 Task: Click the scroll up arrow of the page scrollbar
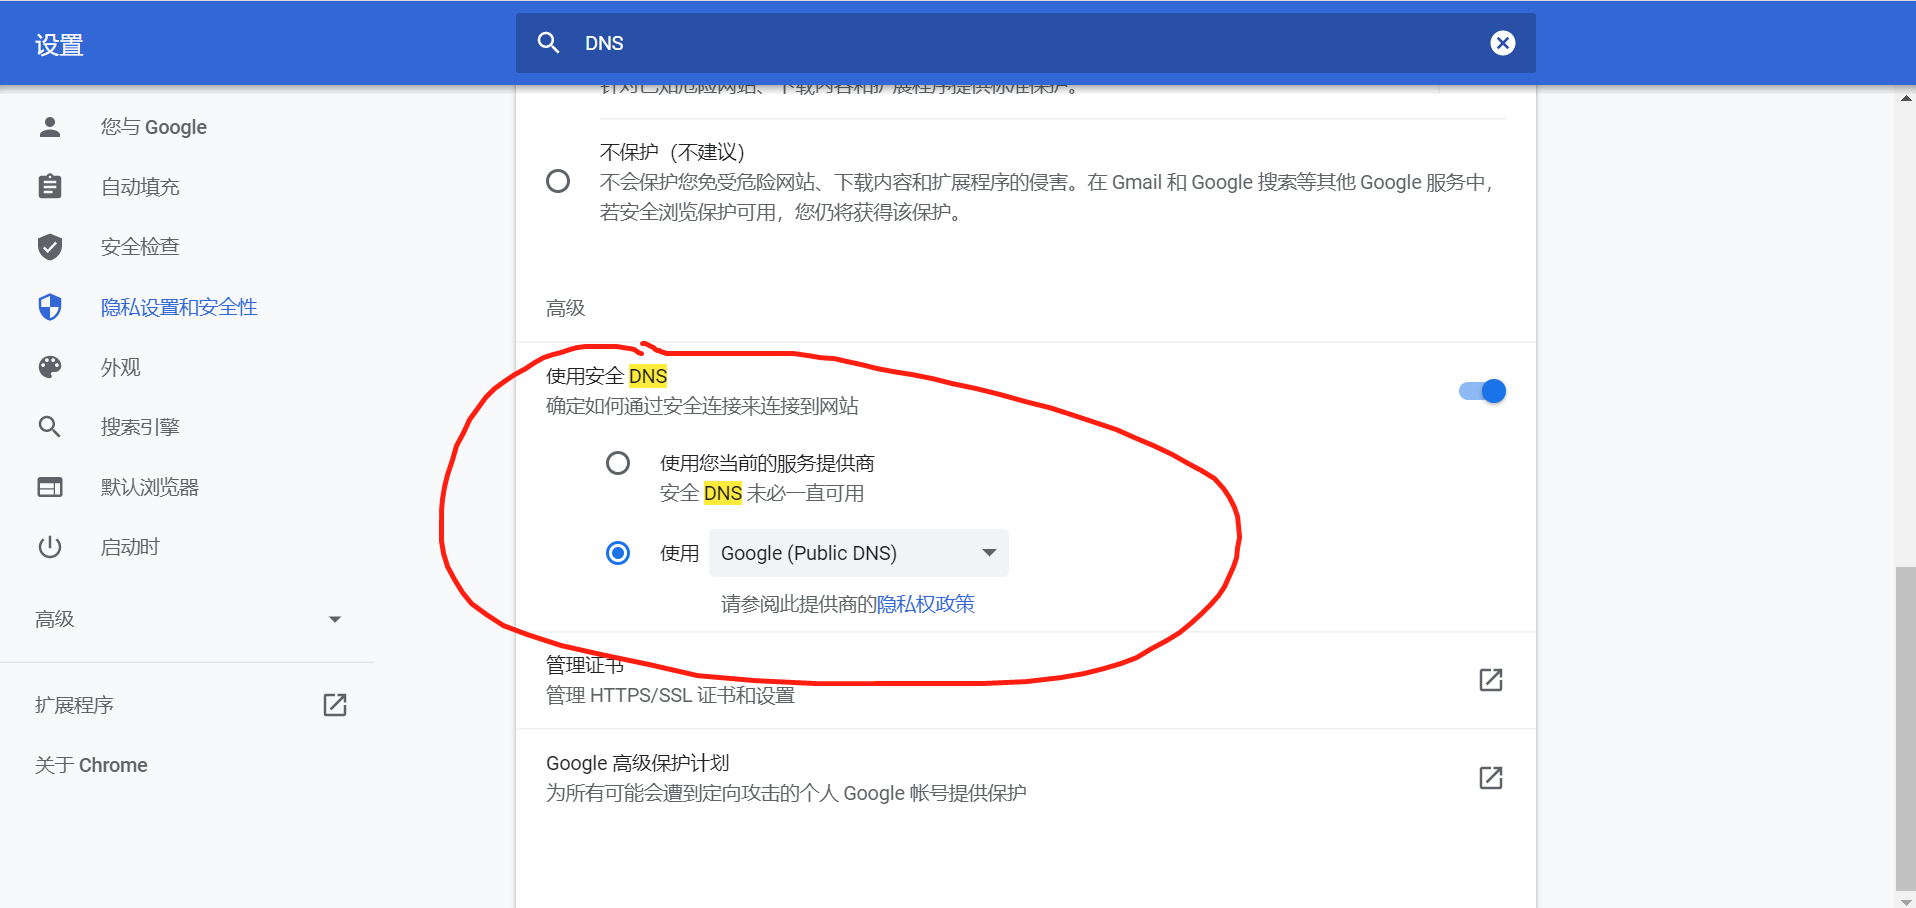[1906, 98]
